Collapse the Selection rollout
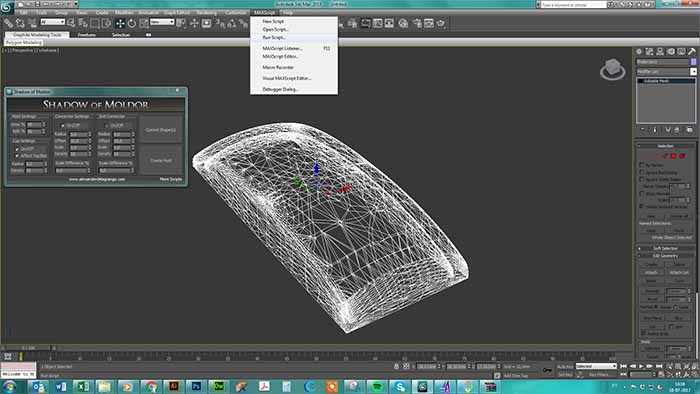The image size is (700, 394). coord(665,146)
